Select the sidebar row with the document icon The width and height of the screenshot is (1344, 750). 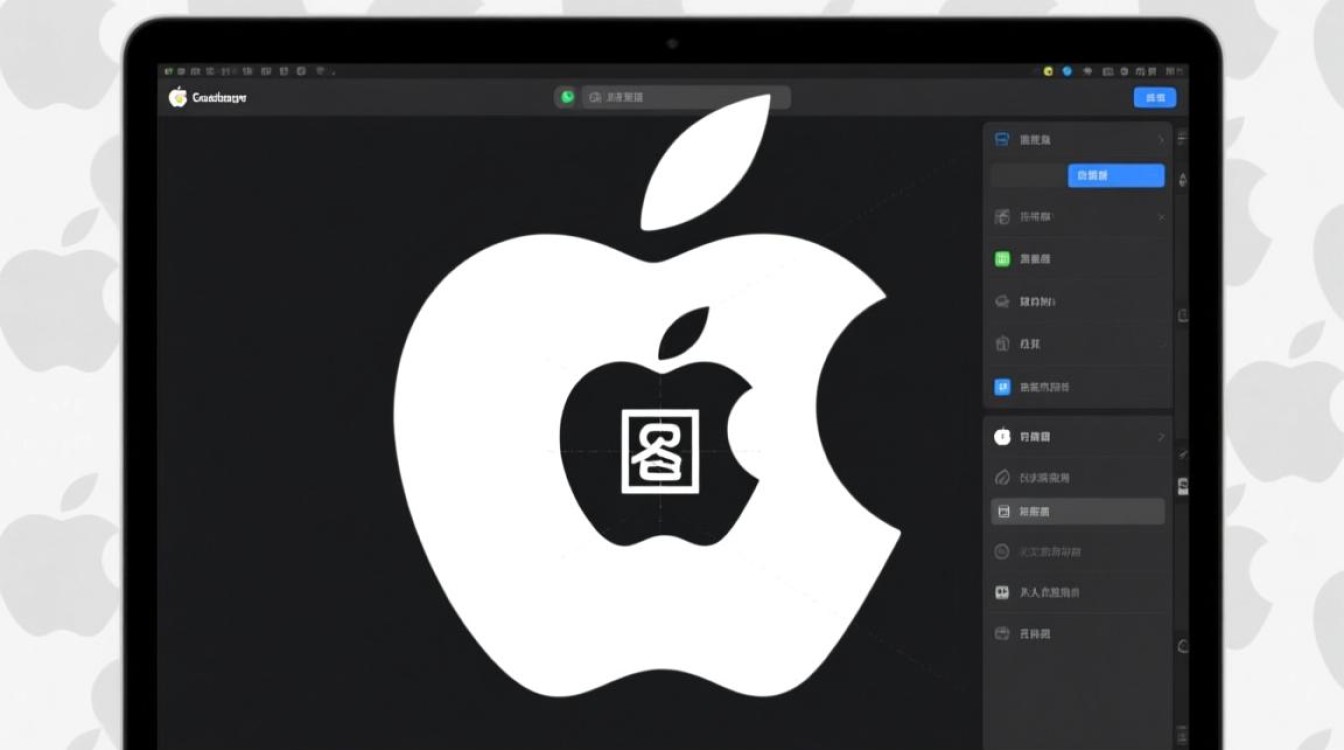point(1078,343)
